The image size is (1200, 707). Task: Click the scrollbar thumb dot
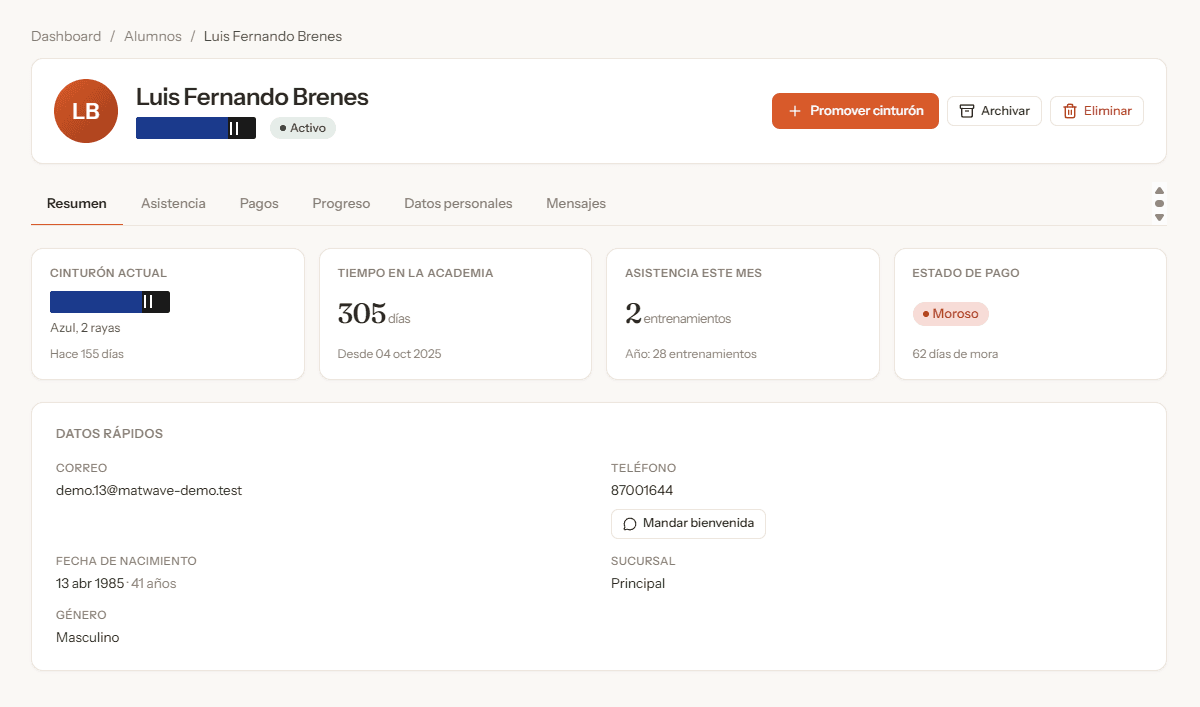click(x=1159, y=203)
